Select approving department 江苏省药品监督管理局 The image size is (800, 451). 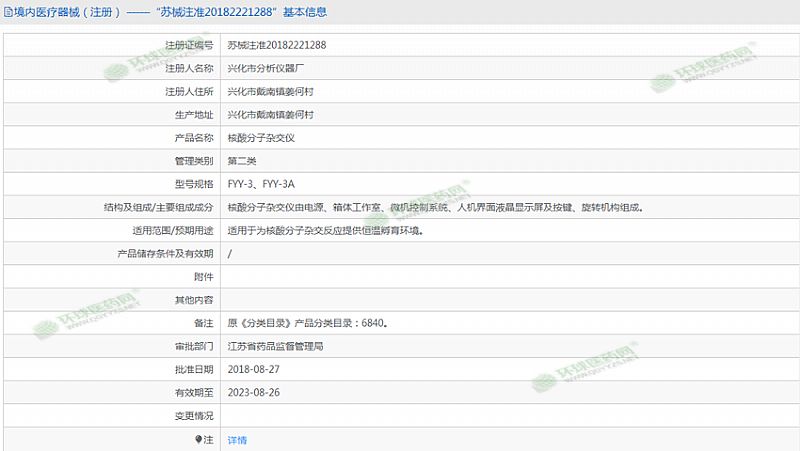[x=276, y=347]
